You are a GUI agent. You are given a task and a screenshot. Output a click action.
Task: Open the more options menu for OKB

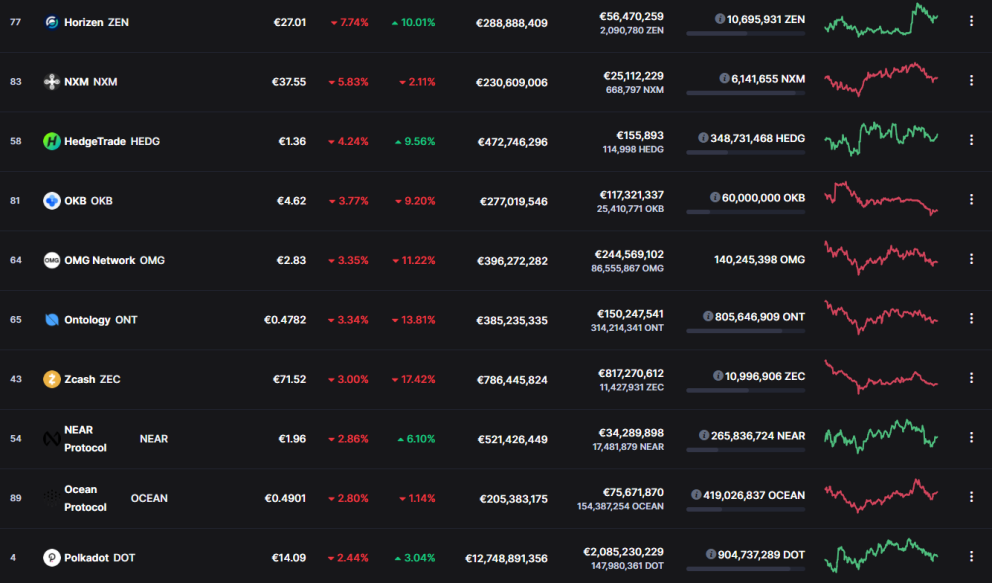point(971,199)
